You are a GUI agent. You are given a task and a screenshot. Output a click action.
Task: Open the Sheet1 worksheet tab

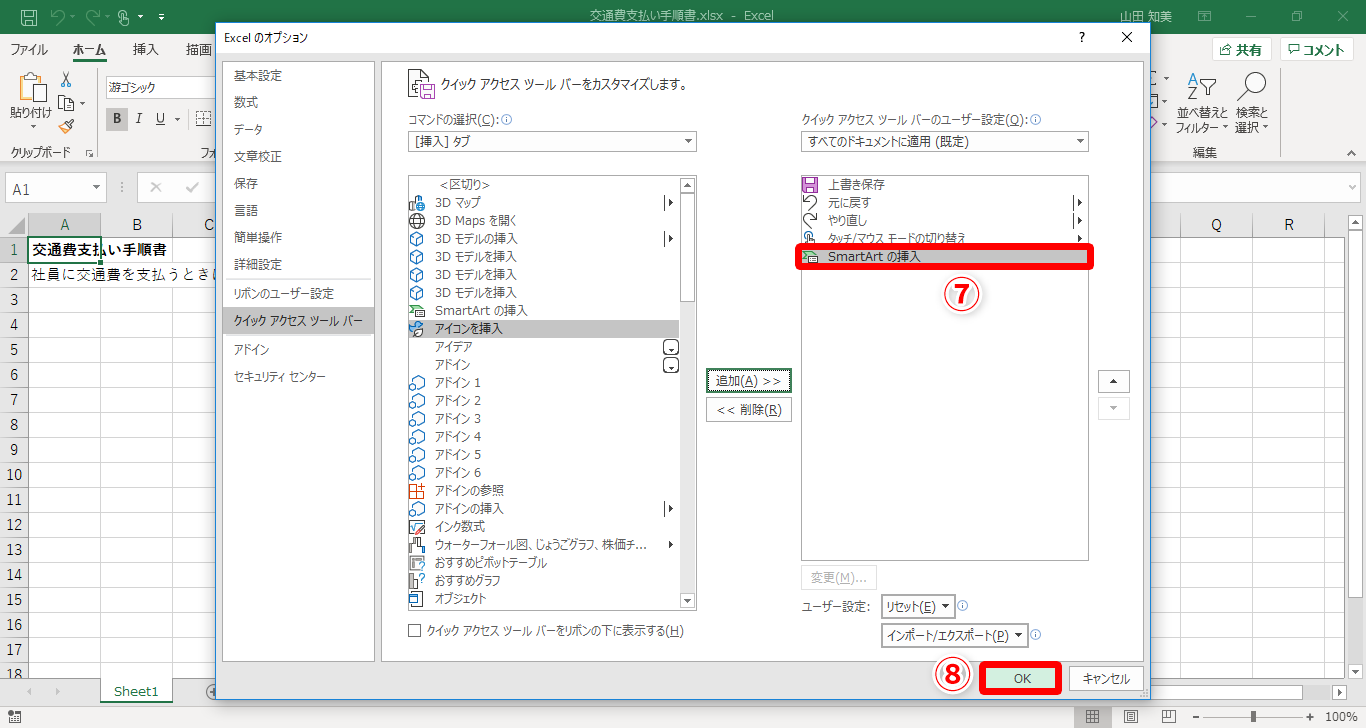click(136, 691)
